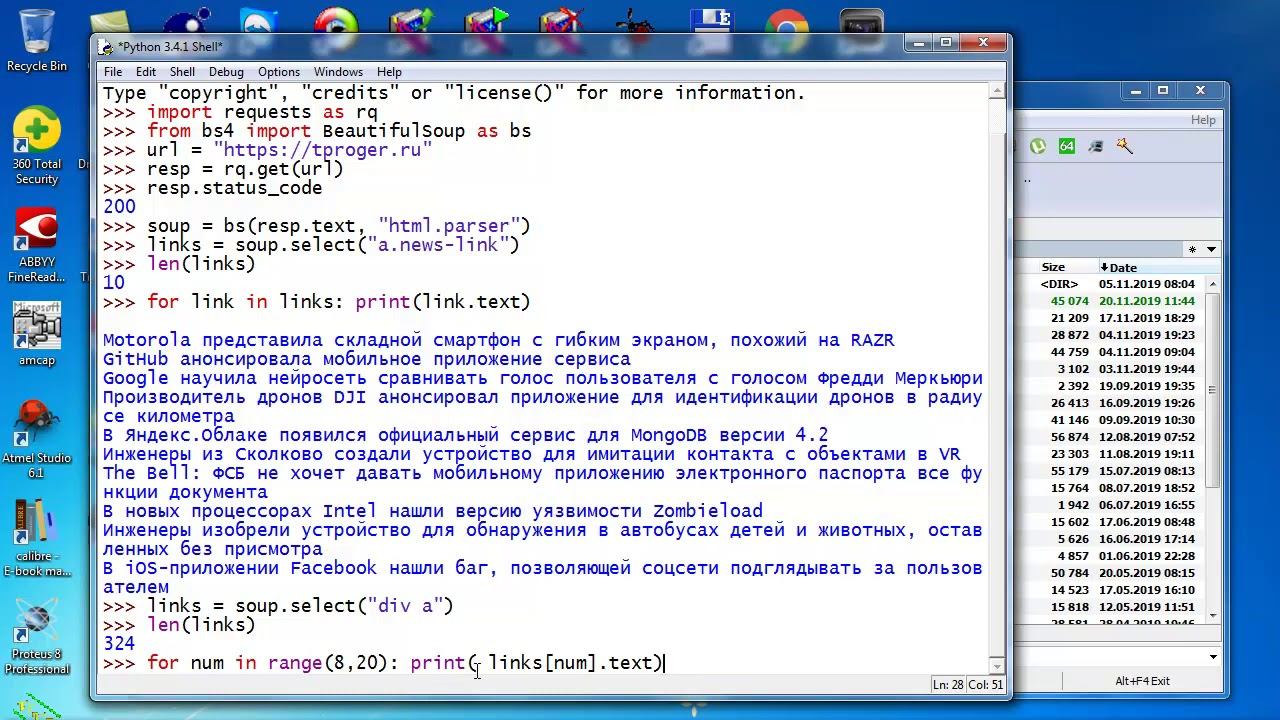This screenshot has width=1280, height=720.
Task: Click the network computers toolbar icon
Action: click(x=1096, y=146)
